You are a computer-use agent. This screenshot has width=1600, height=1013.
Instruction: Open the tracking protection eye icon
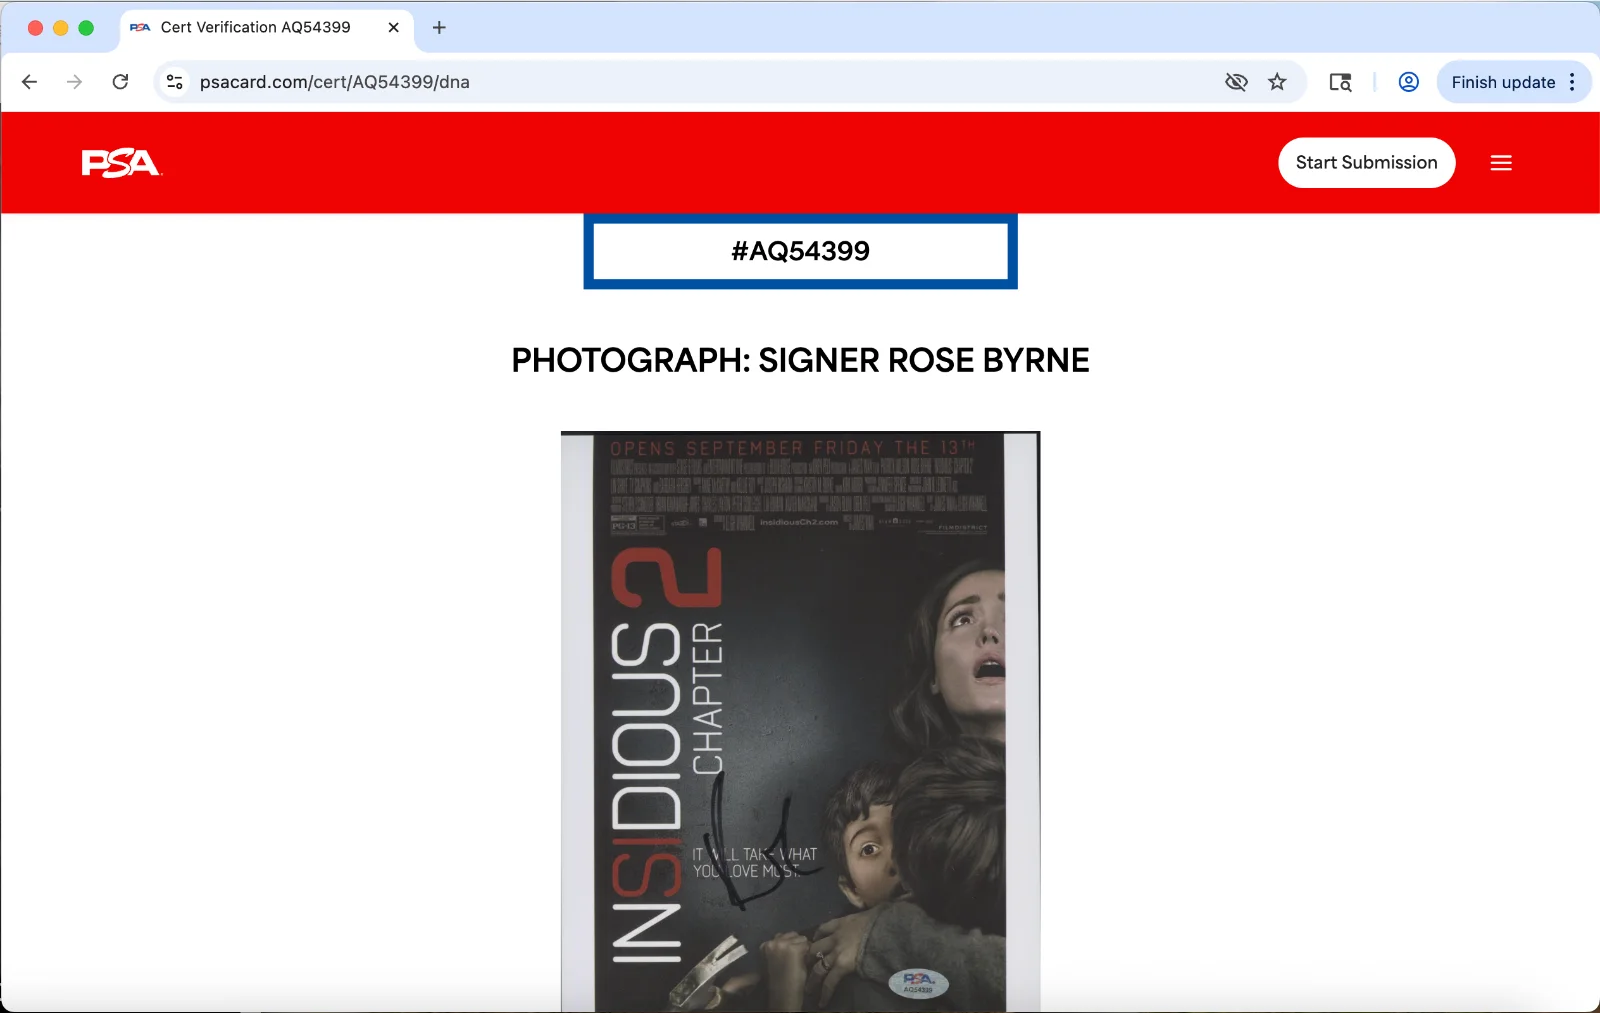click(x=1236, y=82)
